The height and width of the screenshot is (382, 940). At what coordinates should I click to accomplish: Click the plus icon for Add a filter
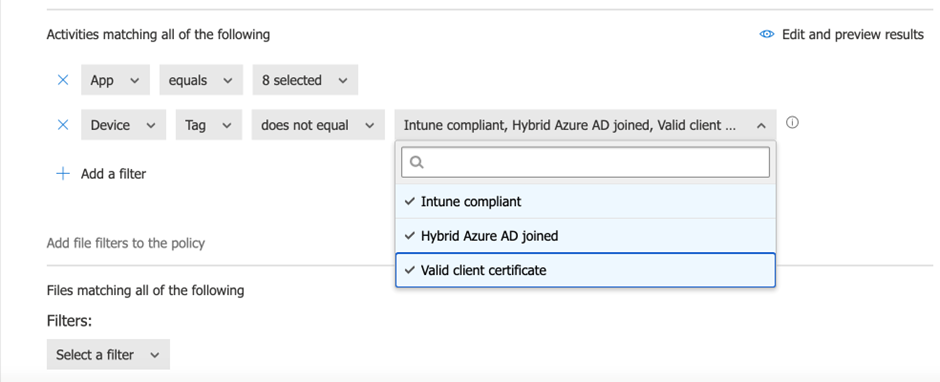click(63, 174)
